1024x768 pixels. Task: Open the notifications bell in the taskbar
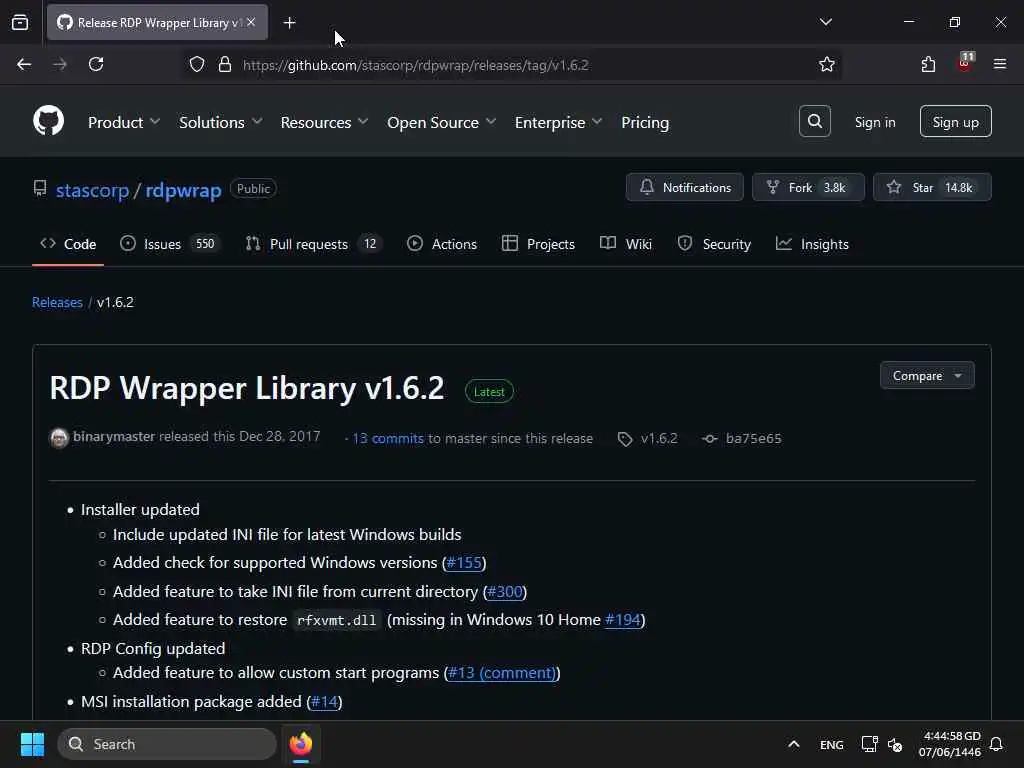(x=997, y=744)
